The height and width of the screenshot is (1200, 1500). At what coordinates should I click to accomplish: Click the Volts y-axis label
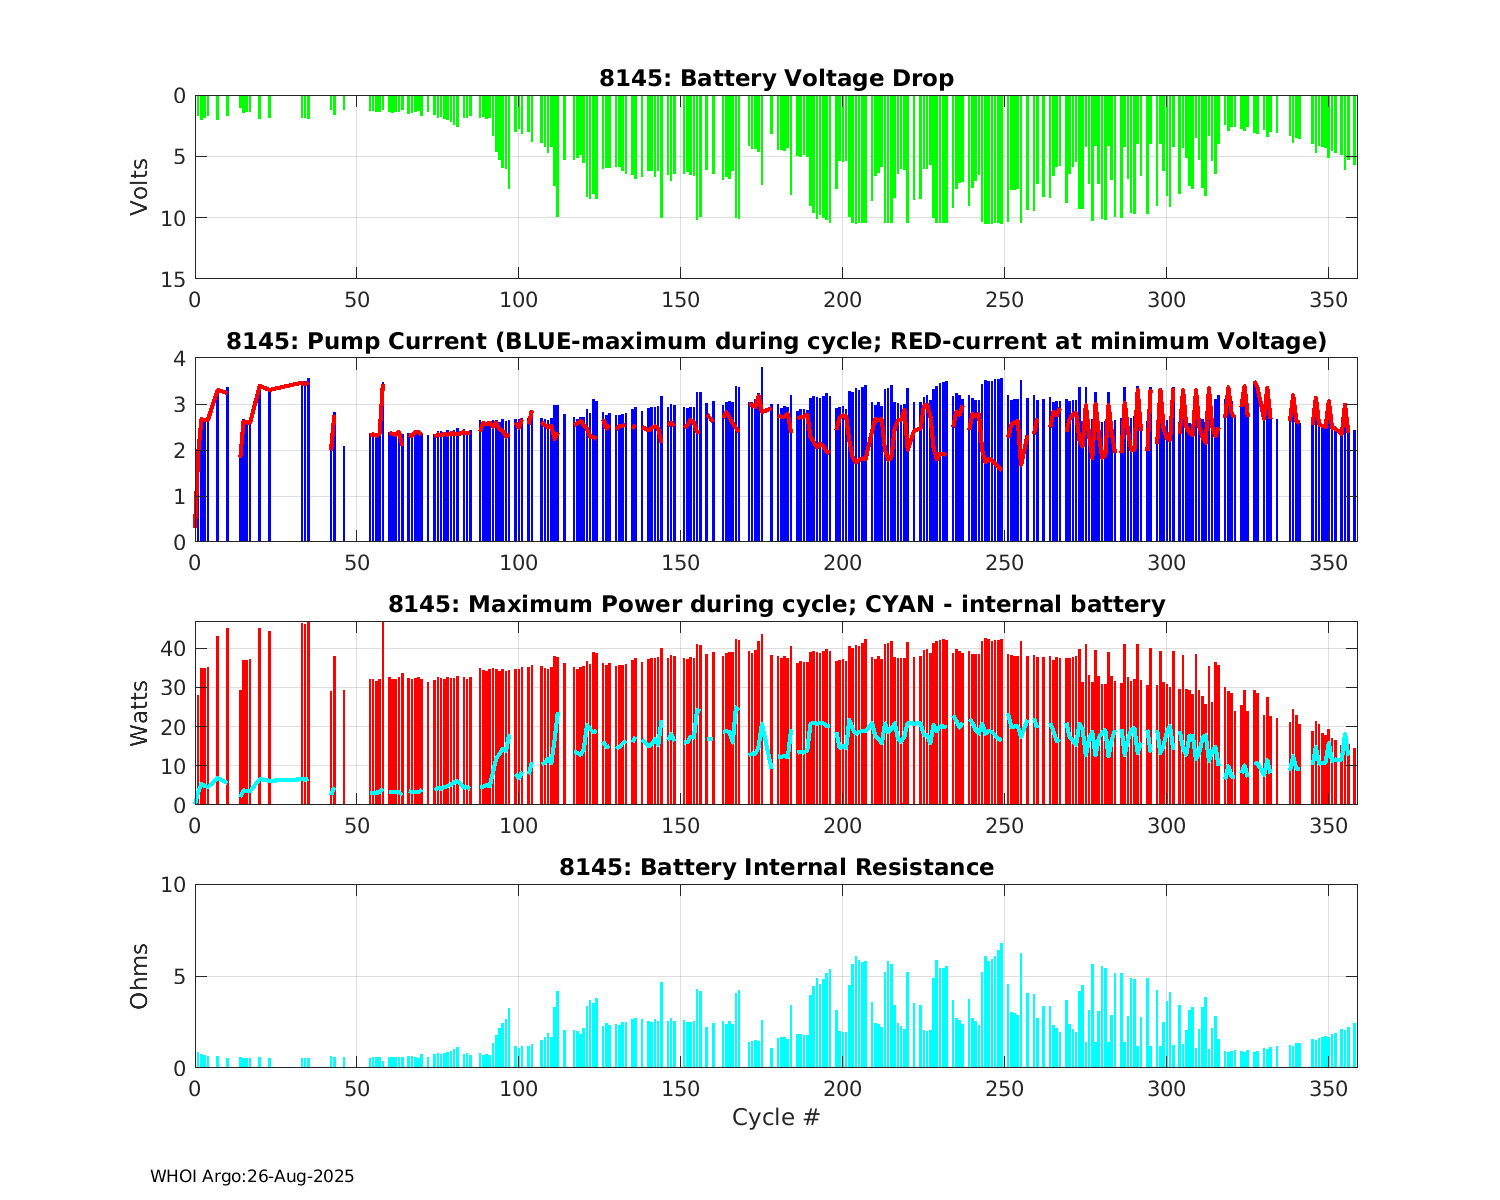[139, 187]
